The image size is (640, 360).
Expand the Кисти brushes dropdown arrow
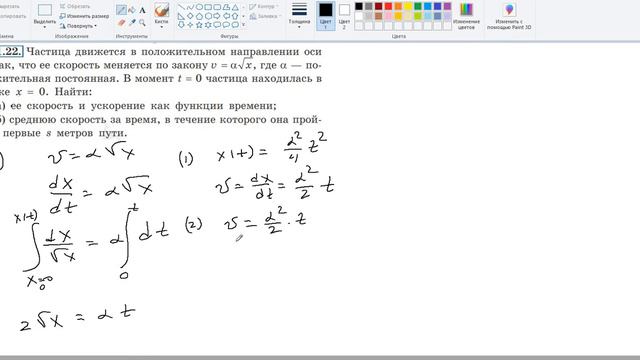(162, 27)
